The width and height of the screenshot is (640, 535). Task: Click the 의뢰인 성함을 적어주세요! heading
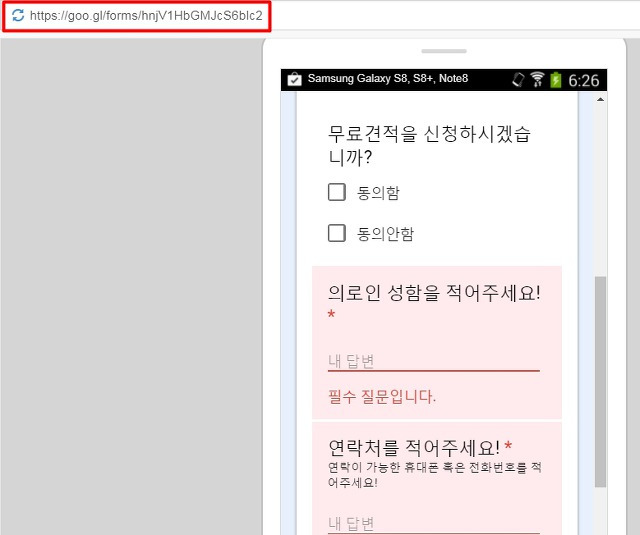point(434,293)
